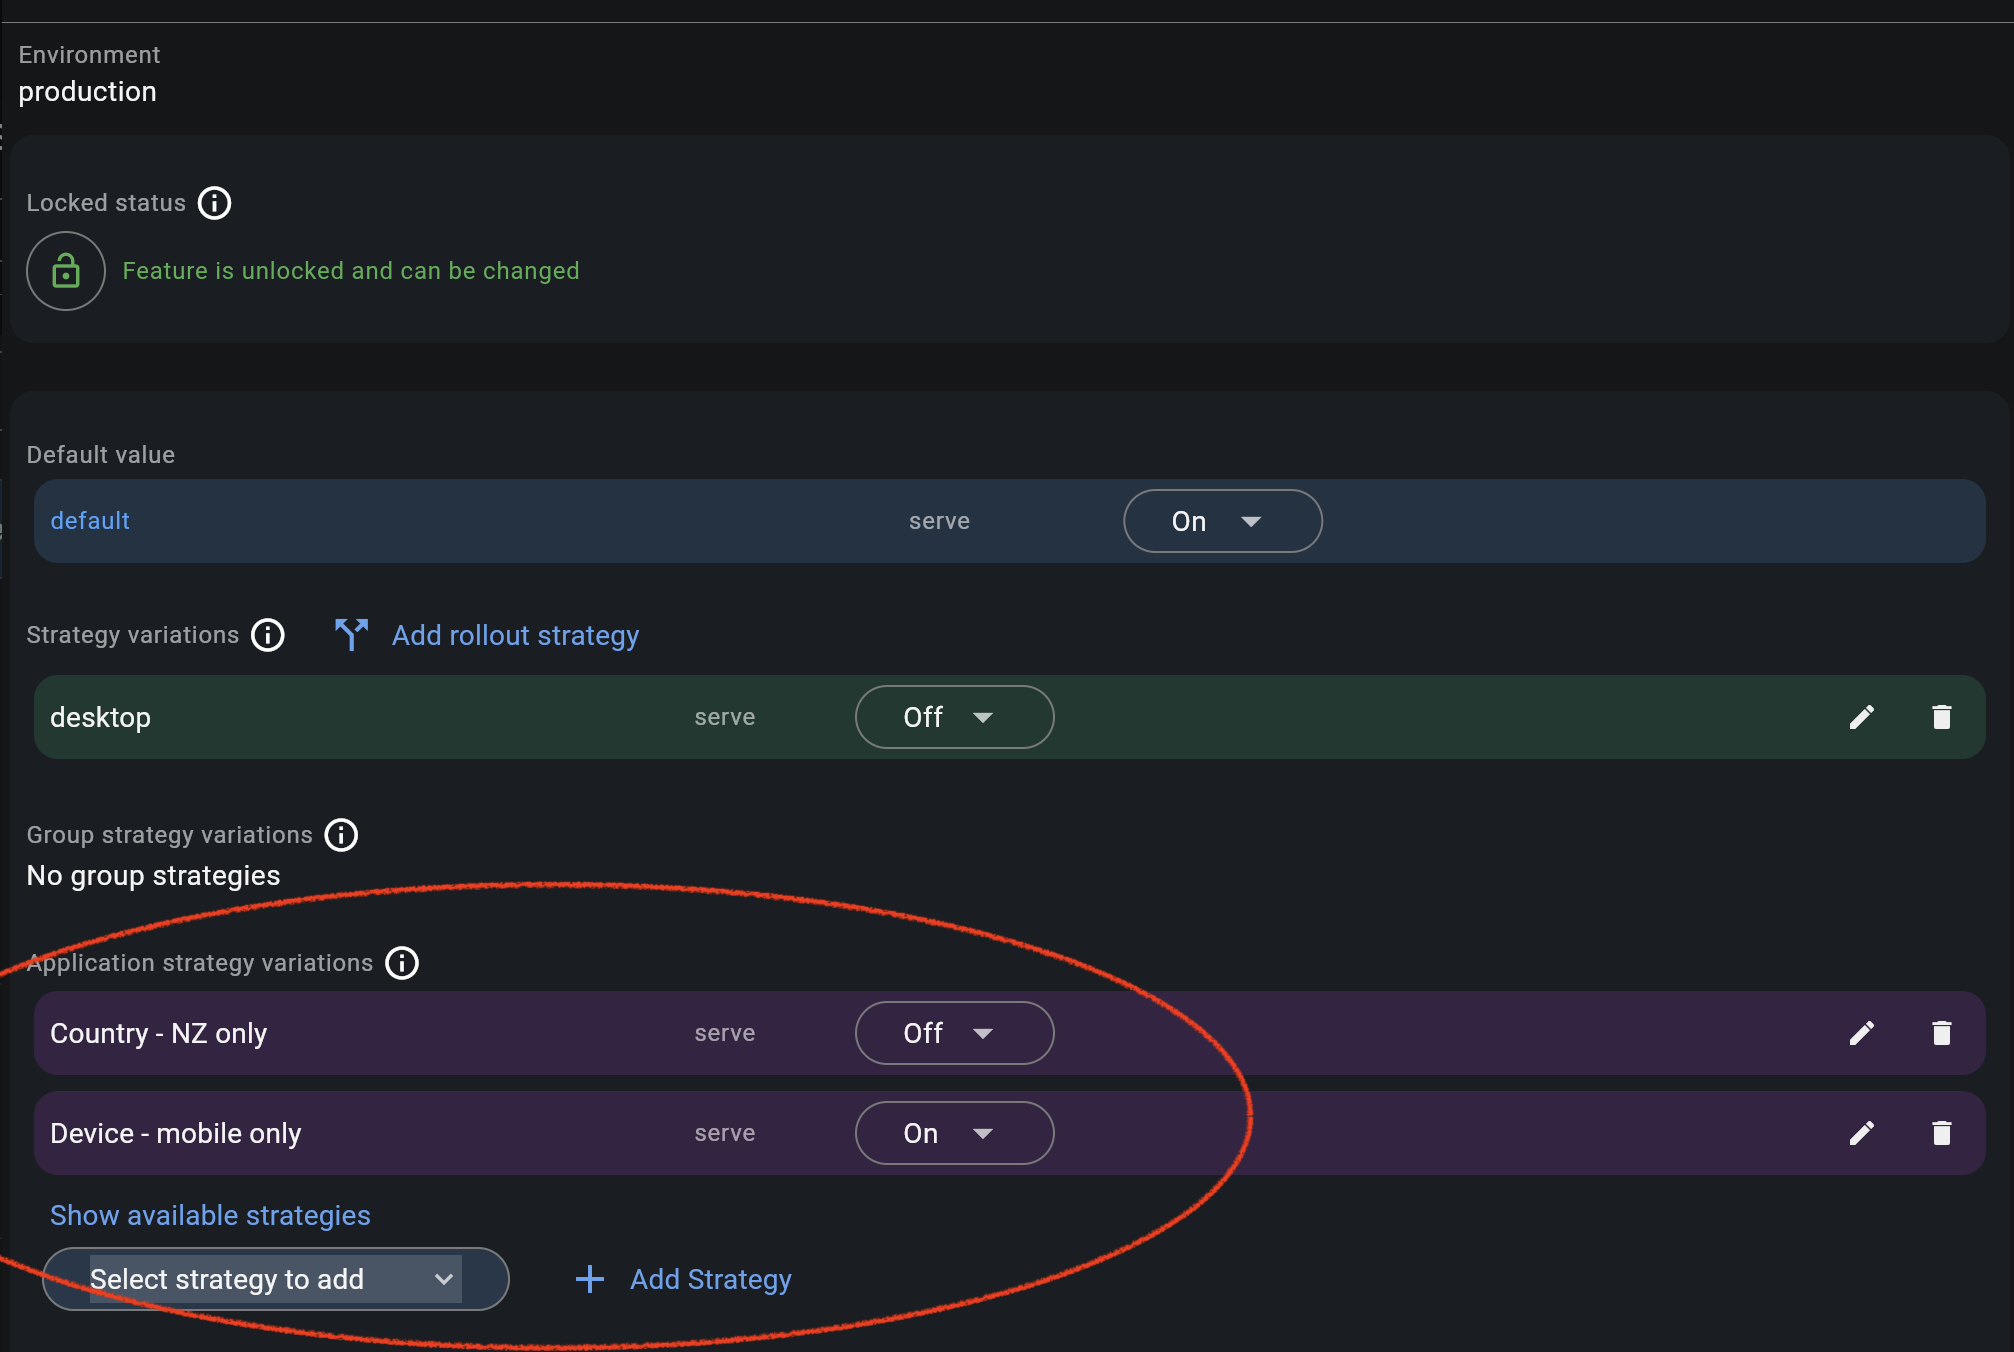Toggle the feature lock padlock

coord(65,271)
